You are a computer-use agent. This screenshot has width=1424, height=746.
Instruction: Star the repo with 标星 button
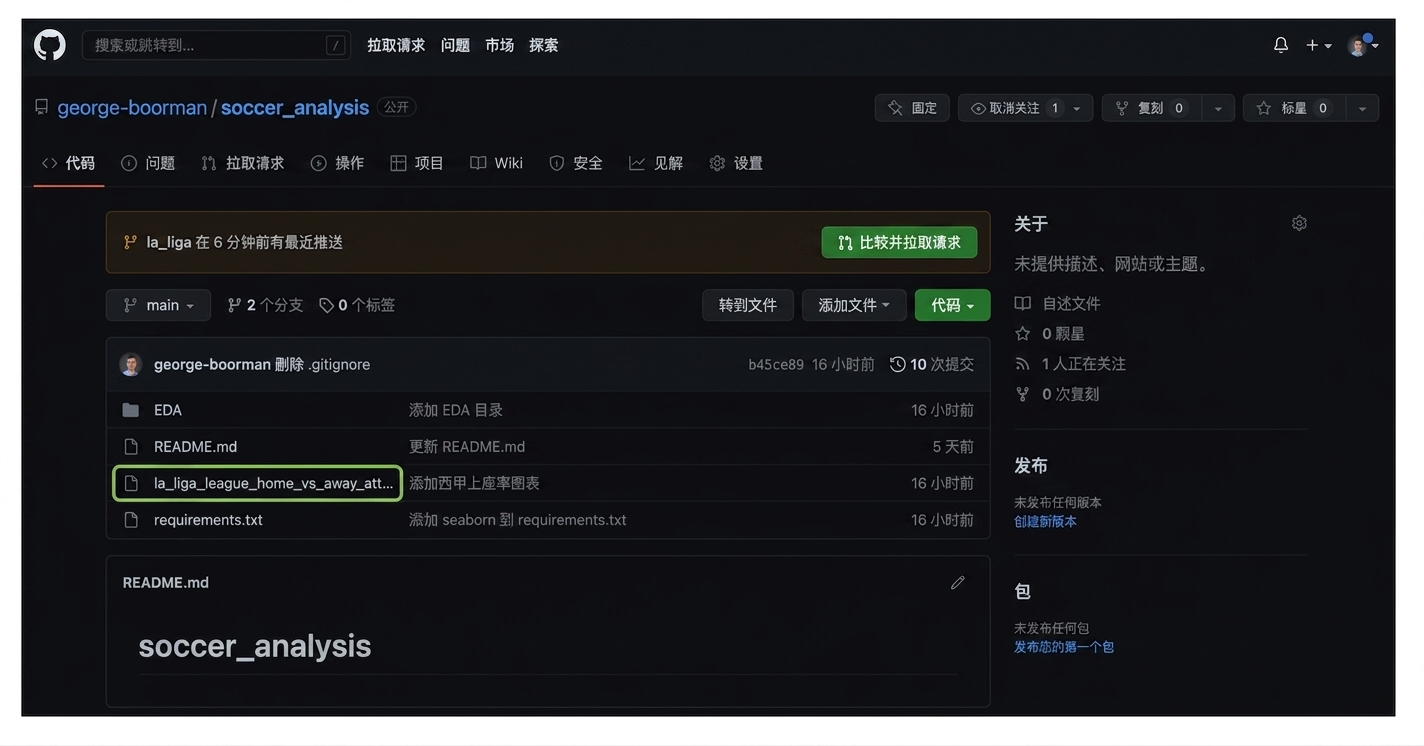tap(1294, 108)
